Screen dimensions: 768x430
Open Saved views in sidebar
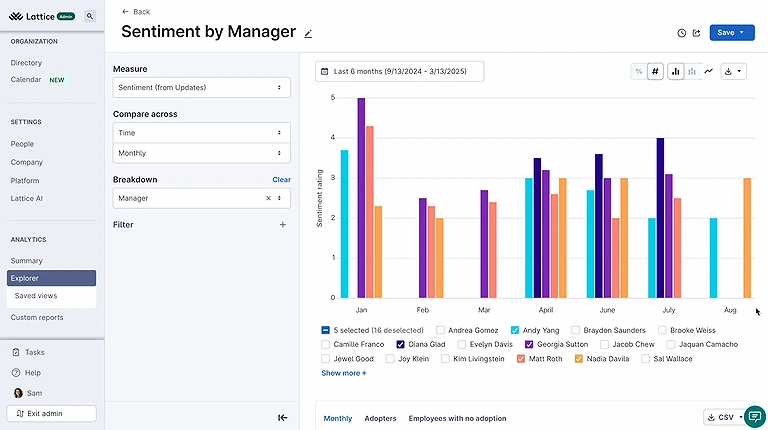(36, 296)
